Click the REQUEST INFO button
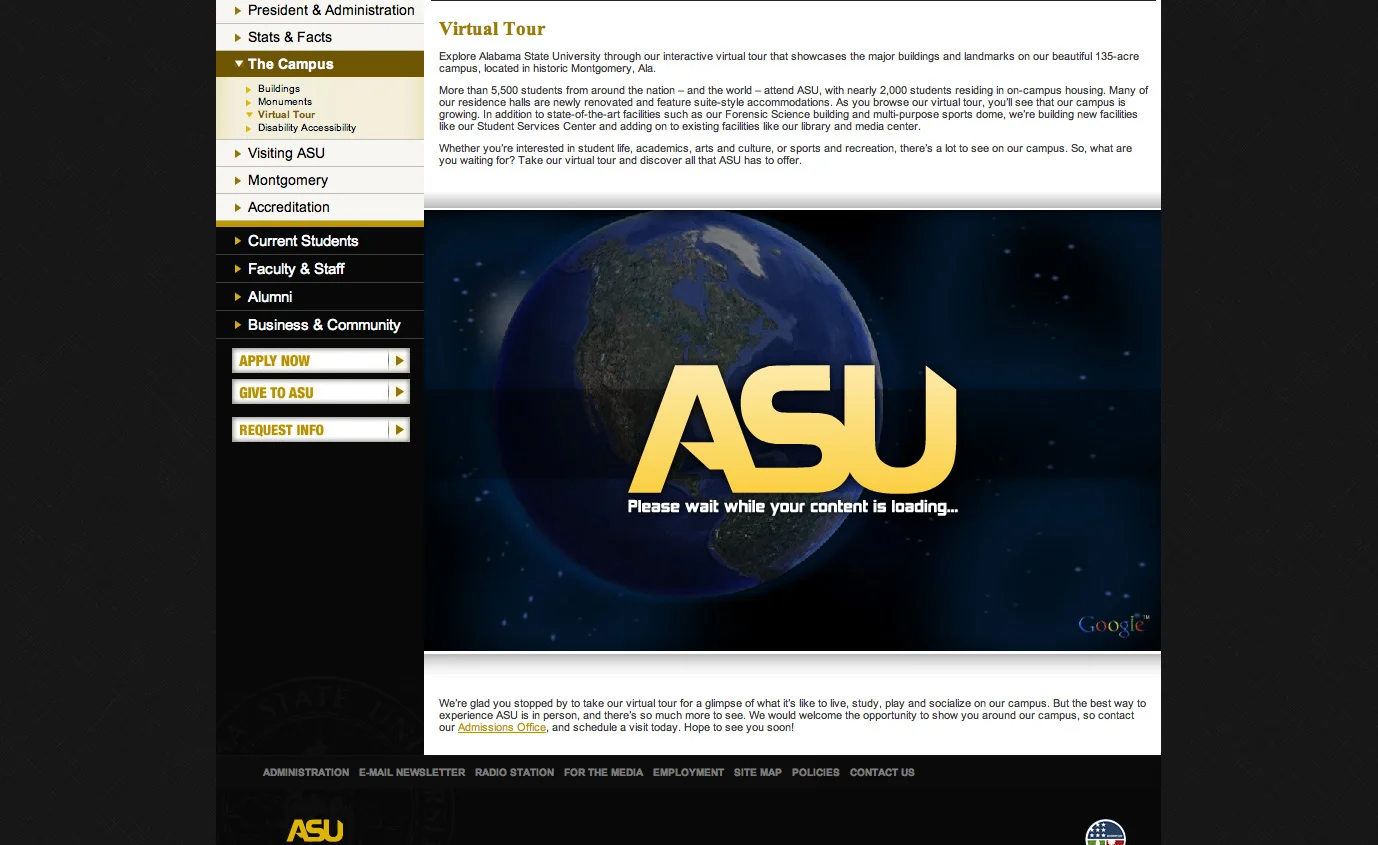 tap(321, 430)
